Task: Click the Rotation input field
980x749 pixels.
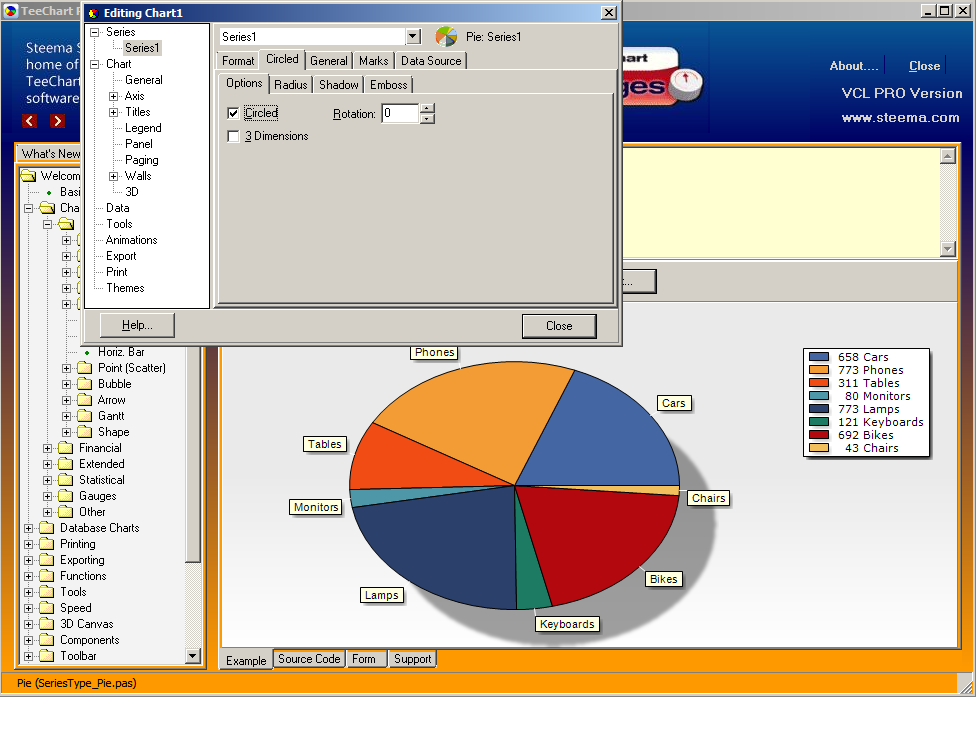Action: pos(400,113)
